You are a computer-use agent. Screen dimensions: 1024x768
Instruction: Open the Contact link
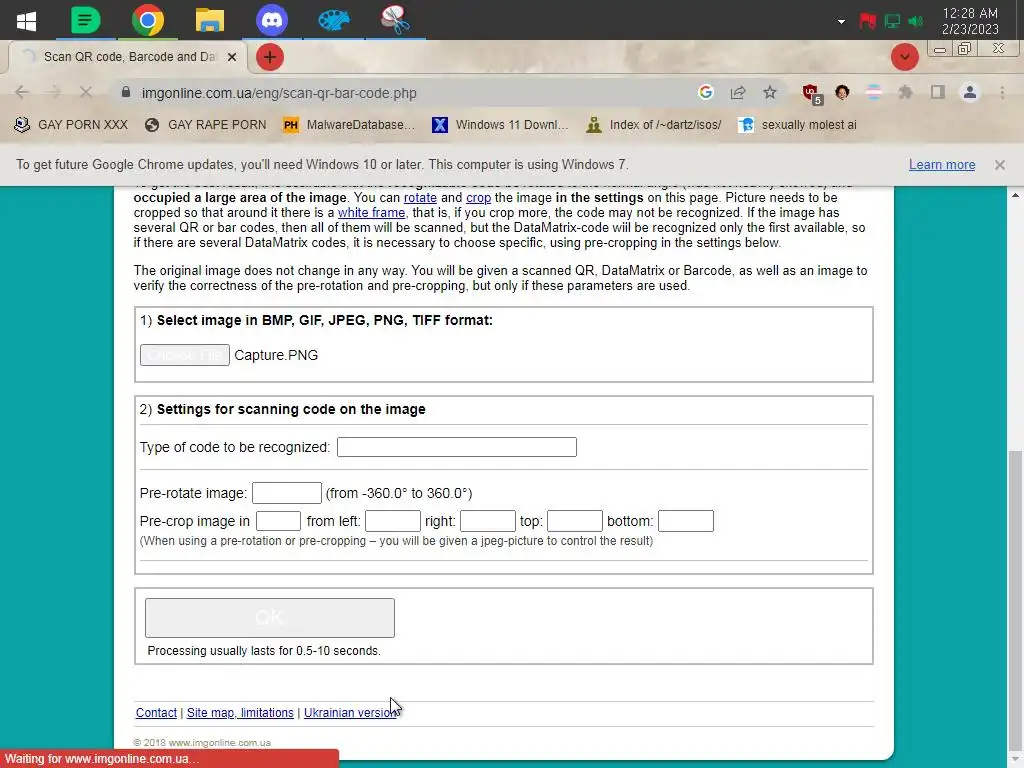pyautogui.click(x=156, y=712)
